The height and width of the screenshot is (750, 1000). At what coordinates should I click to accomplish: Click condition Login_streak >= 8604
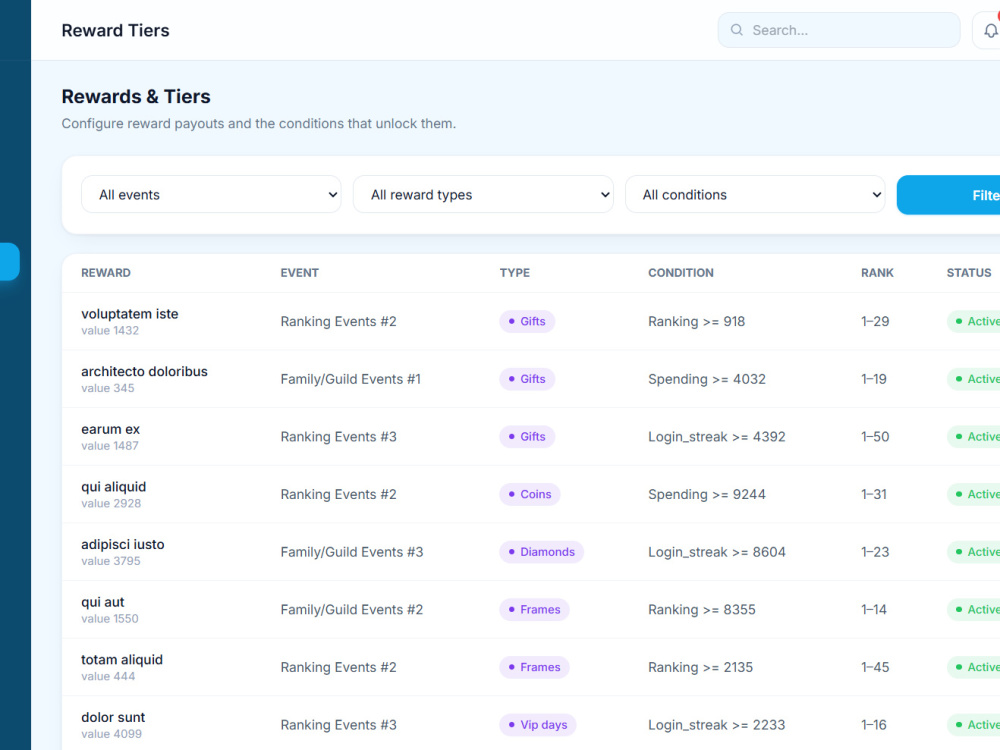pos(717,552)
